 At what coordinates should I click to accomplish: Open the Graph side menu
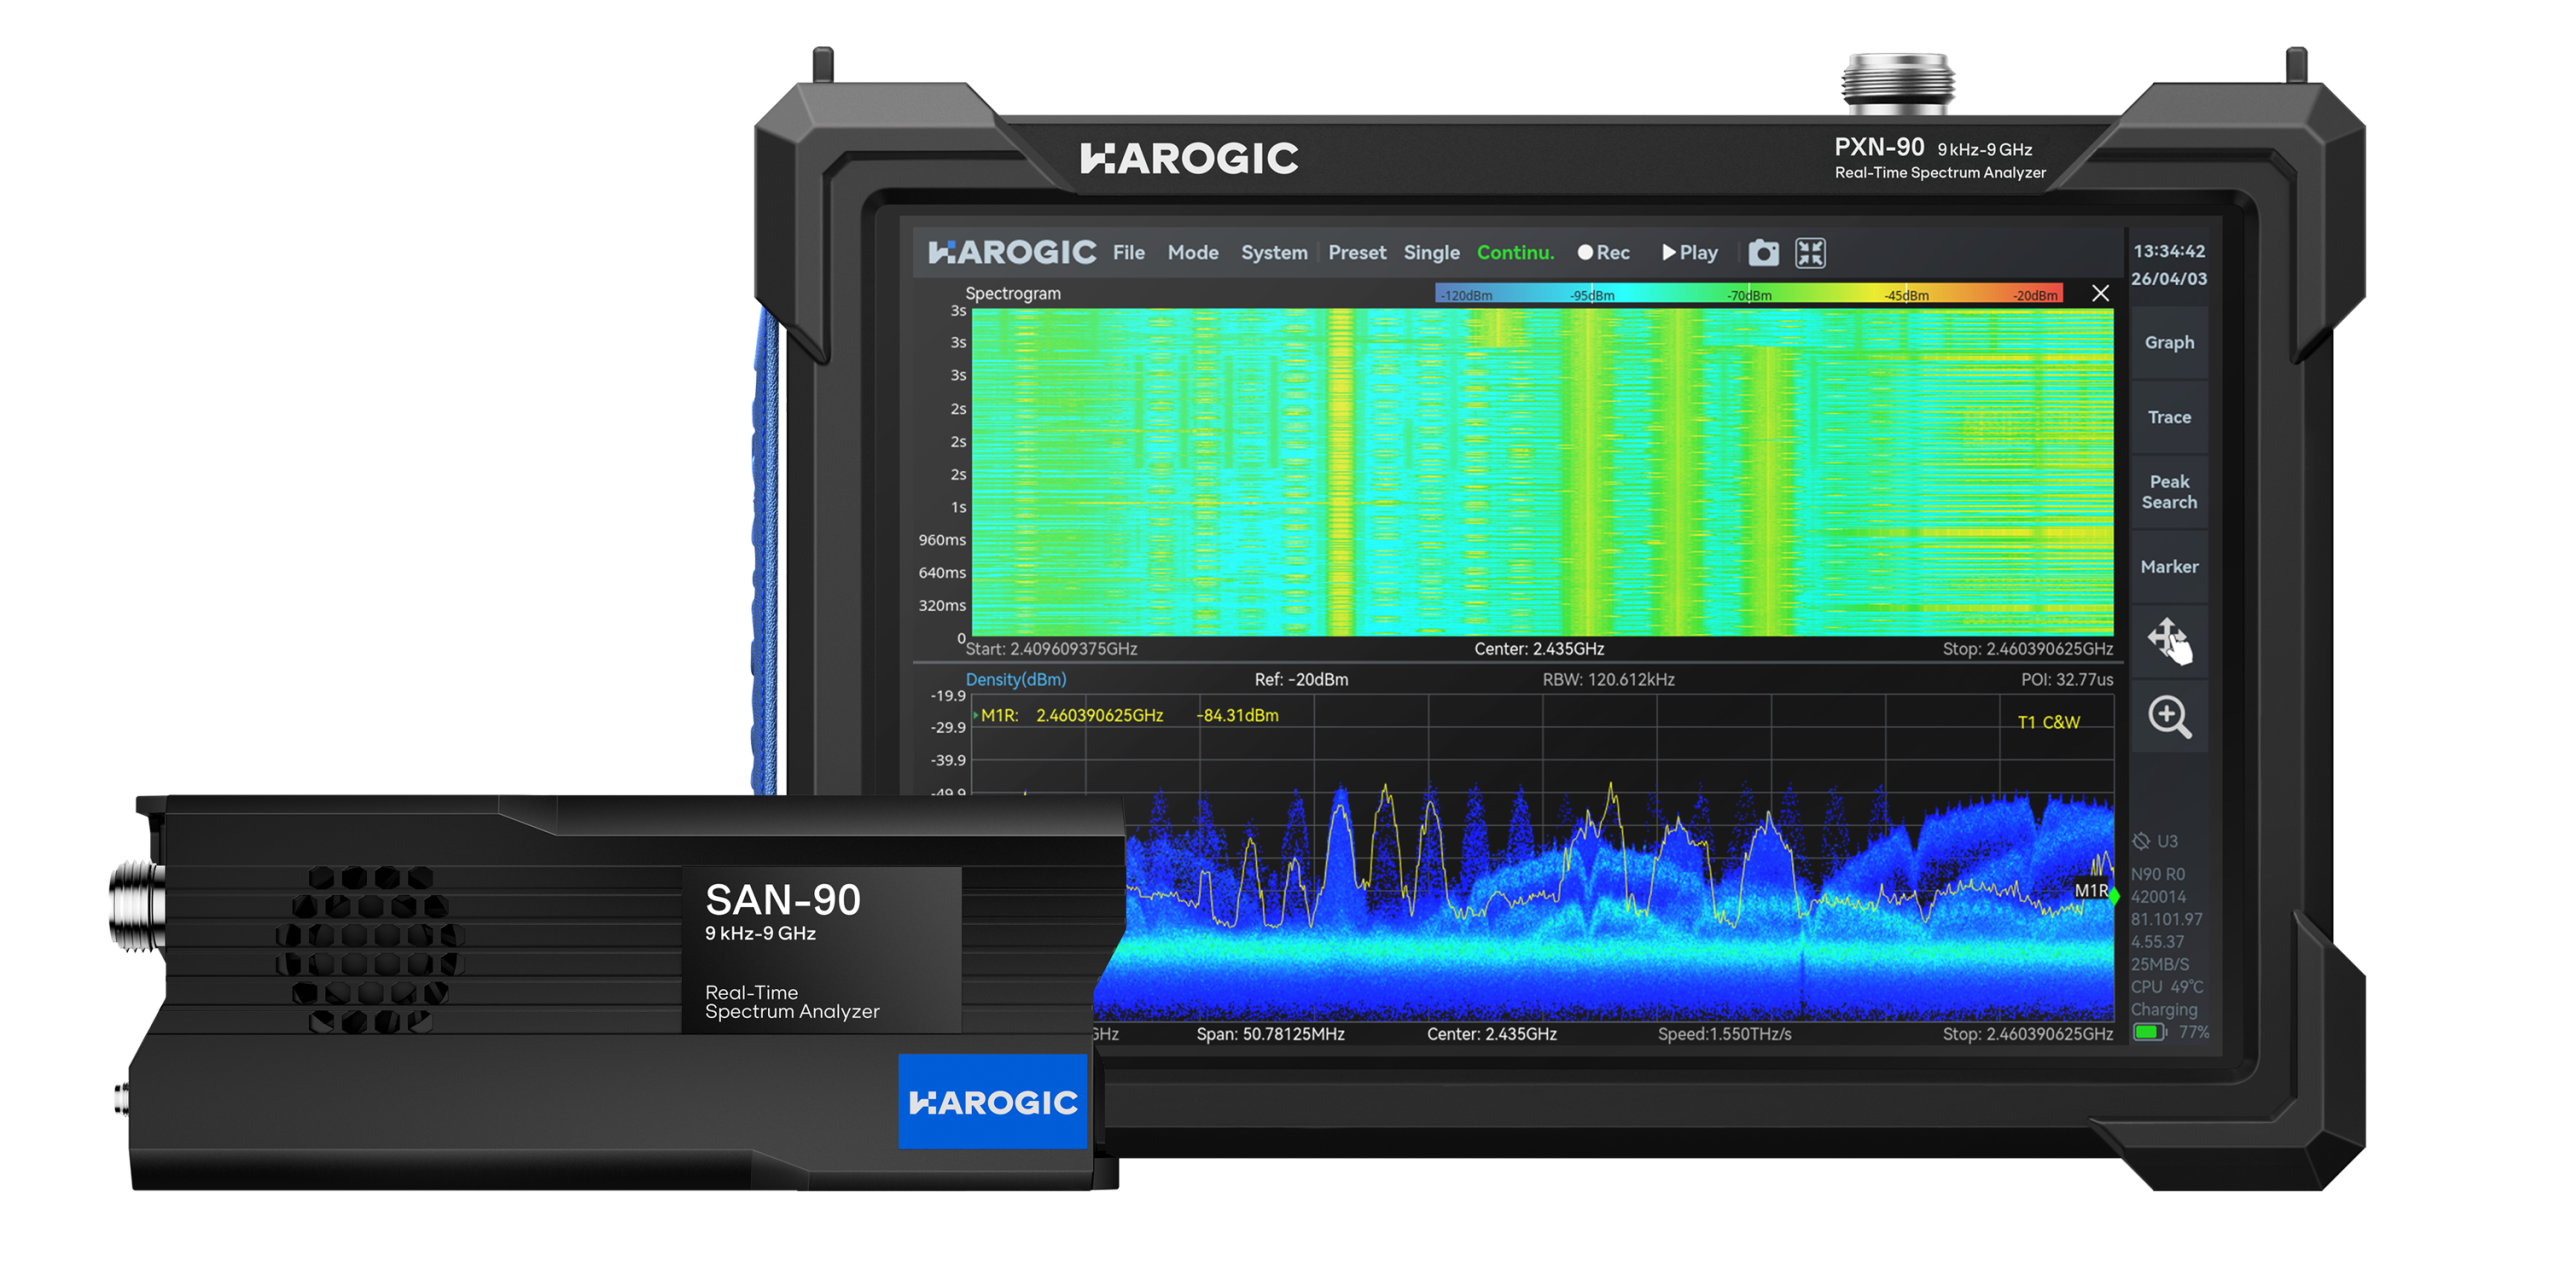(x=2168, y=342)
